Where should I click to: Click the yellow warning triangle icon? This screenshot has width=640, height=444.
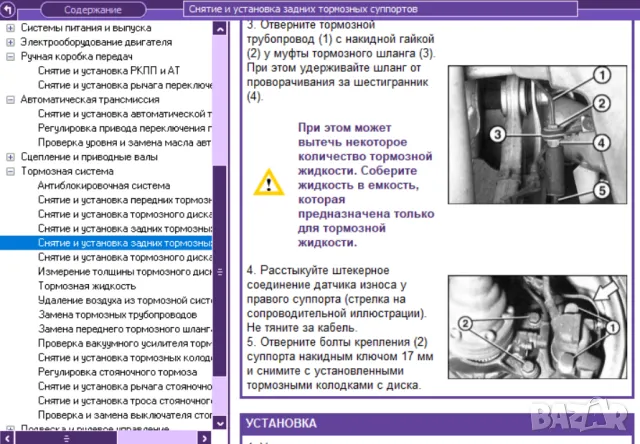(x=267, y=183)
